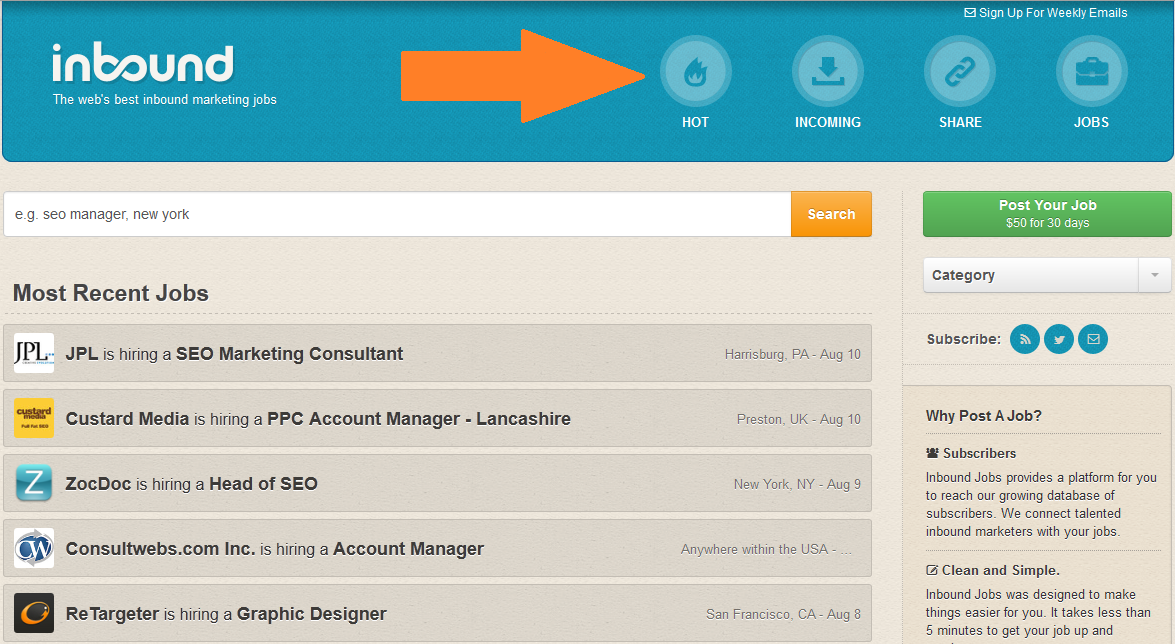Subscribe via the email envelope icon
The width and height of the screenshot is (1175, 644).
pyautogui.click(x=1093, y=340)
